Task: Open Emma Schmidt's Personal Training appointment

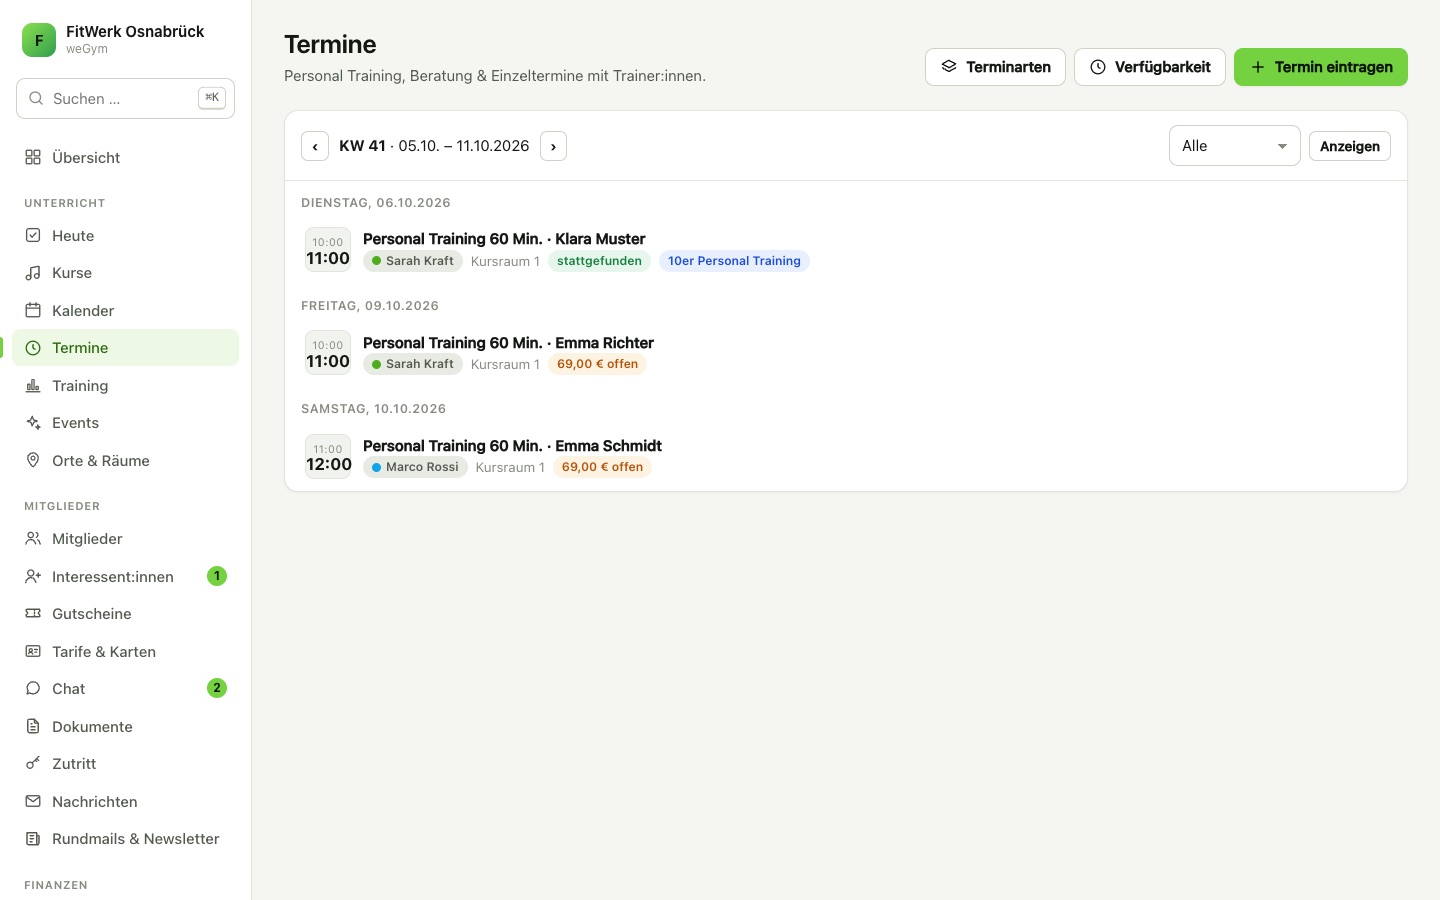Action: point(846,456)
